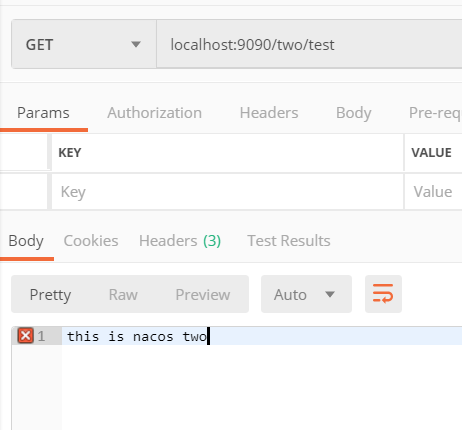462x430 pixels.
Task: Open the GET method dropdown arrow
Action: (x=136, y=44)
